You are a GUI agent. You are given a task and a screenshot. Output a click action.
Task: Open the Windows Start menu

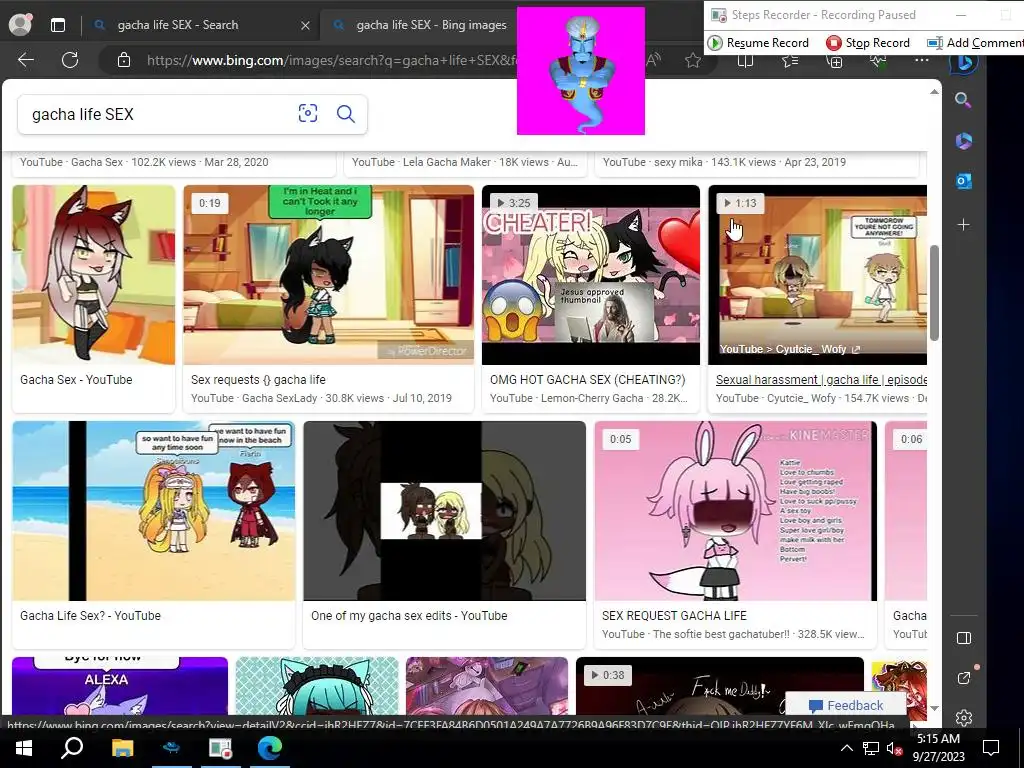(24, 748)
